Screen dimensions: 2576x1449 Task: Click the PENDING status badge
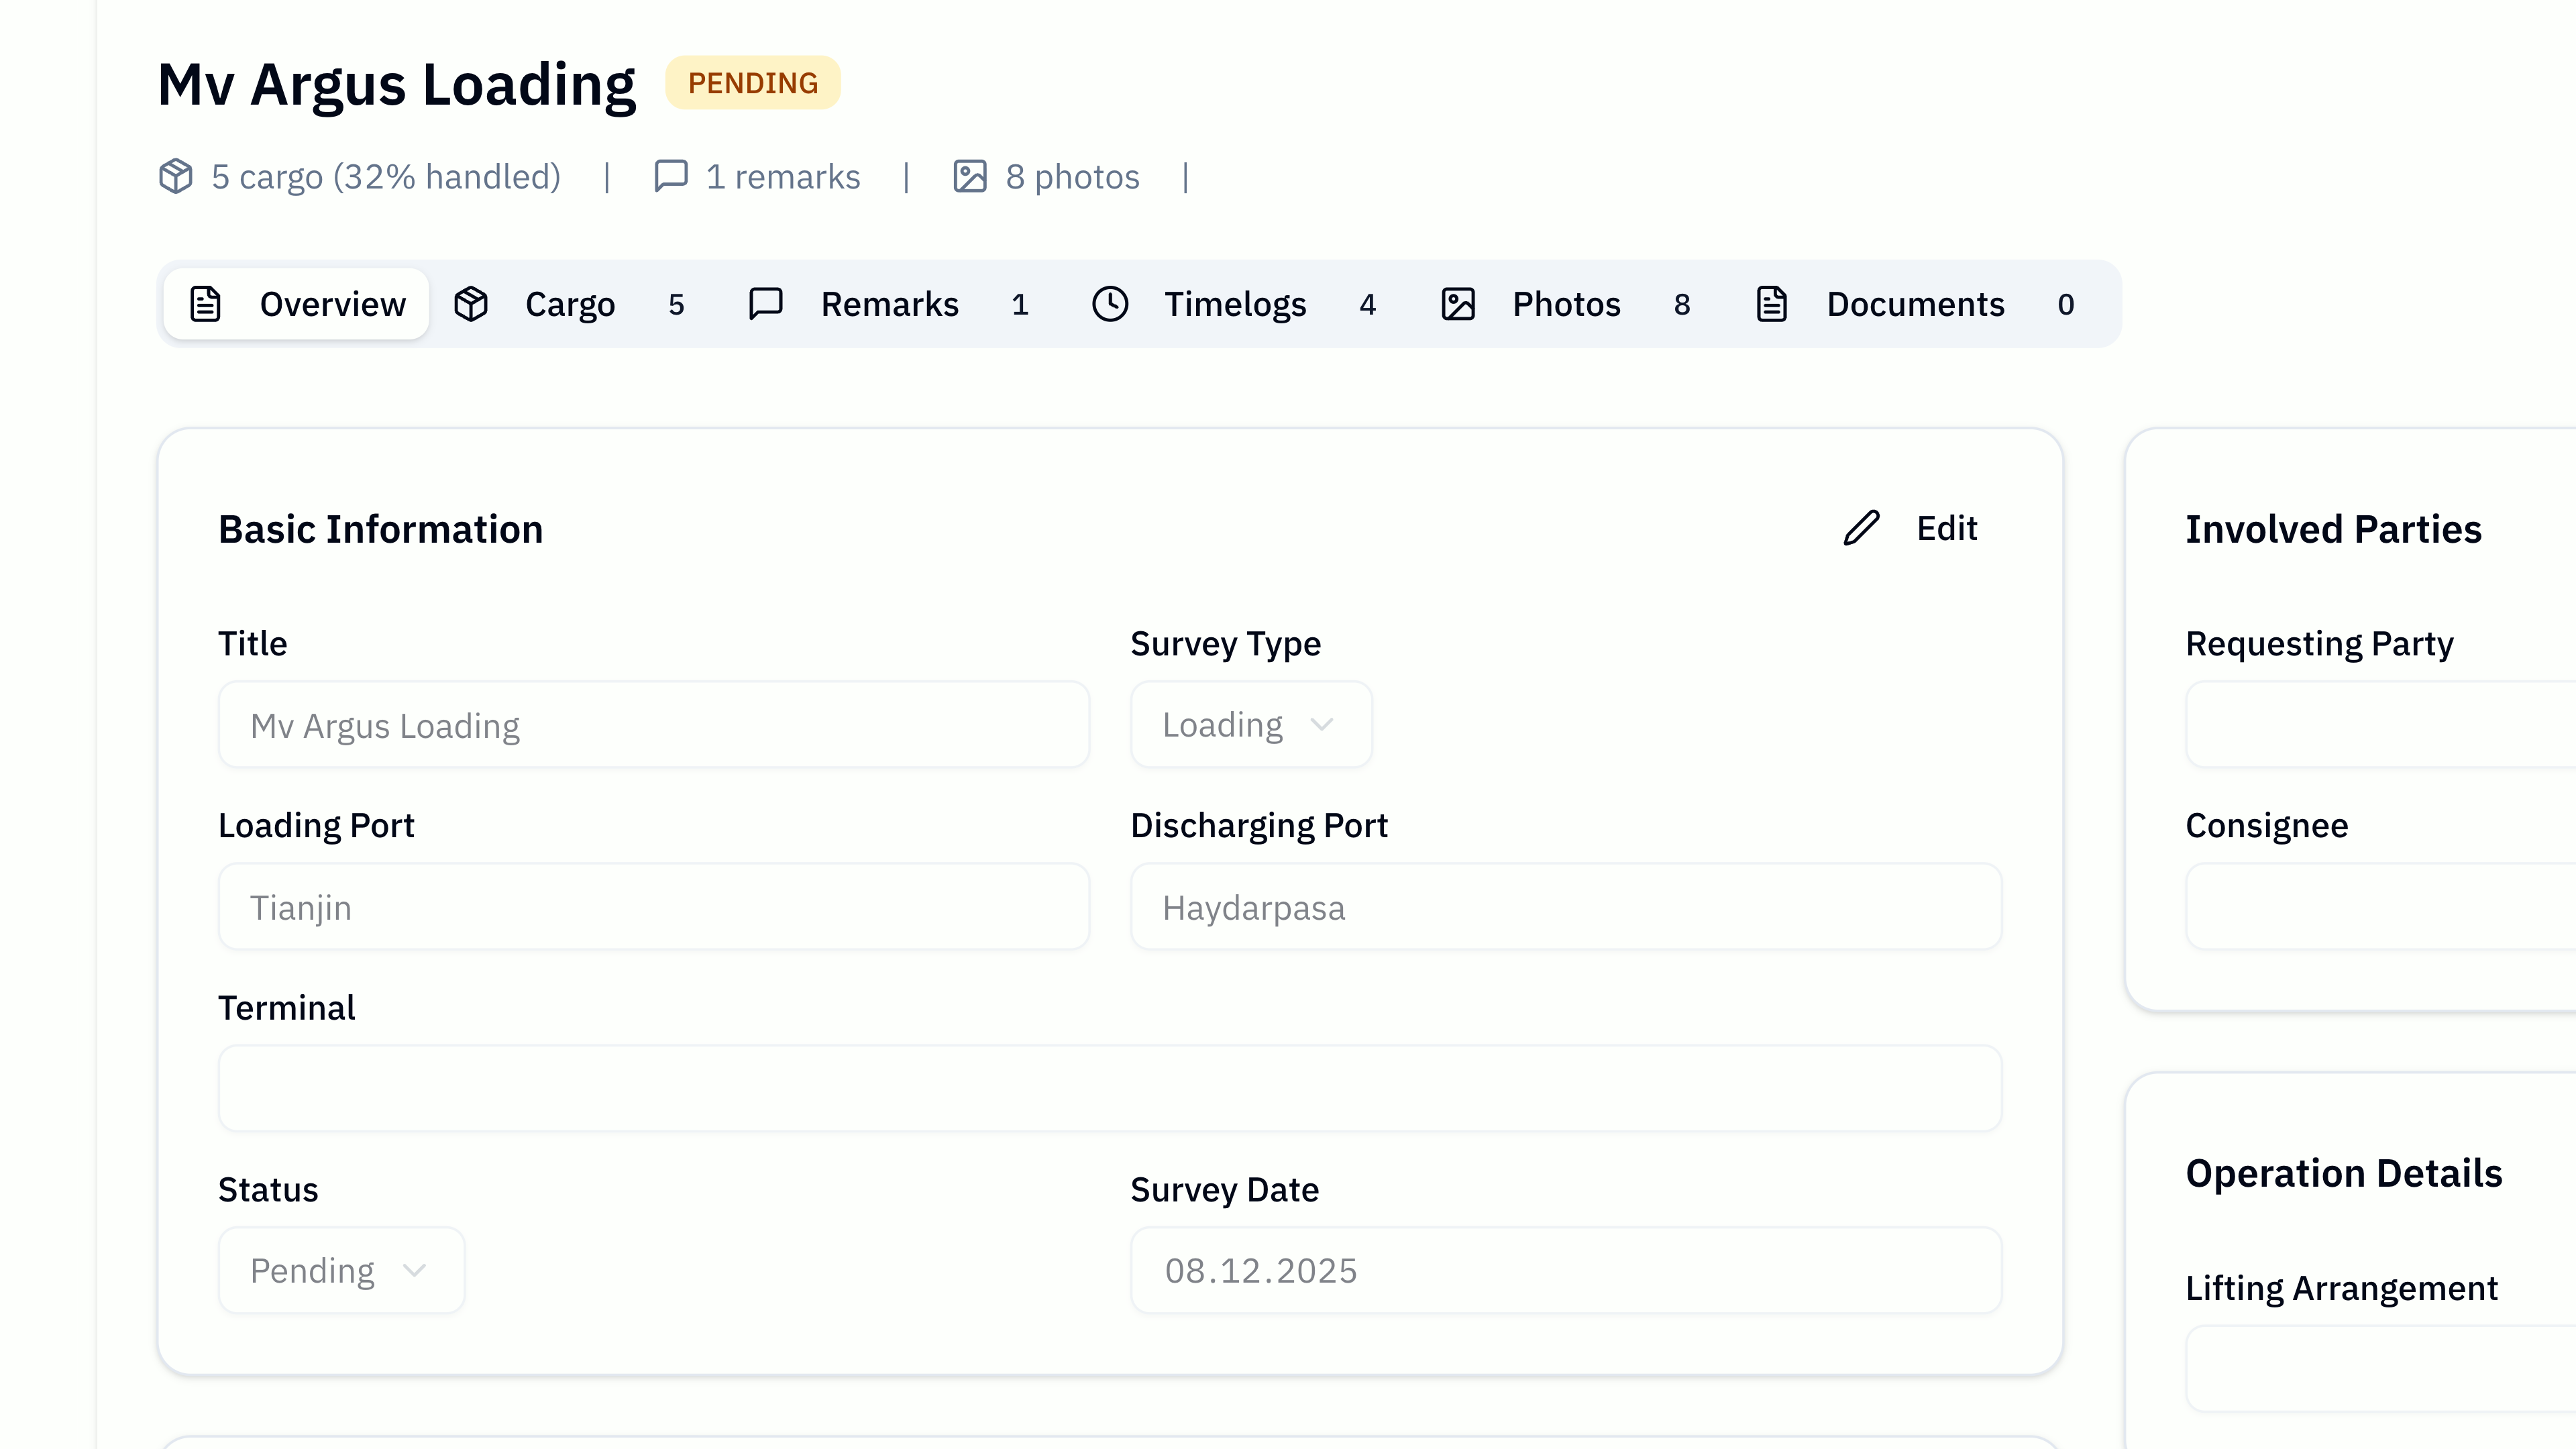click(x=753, y=83)
